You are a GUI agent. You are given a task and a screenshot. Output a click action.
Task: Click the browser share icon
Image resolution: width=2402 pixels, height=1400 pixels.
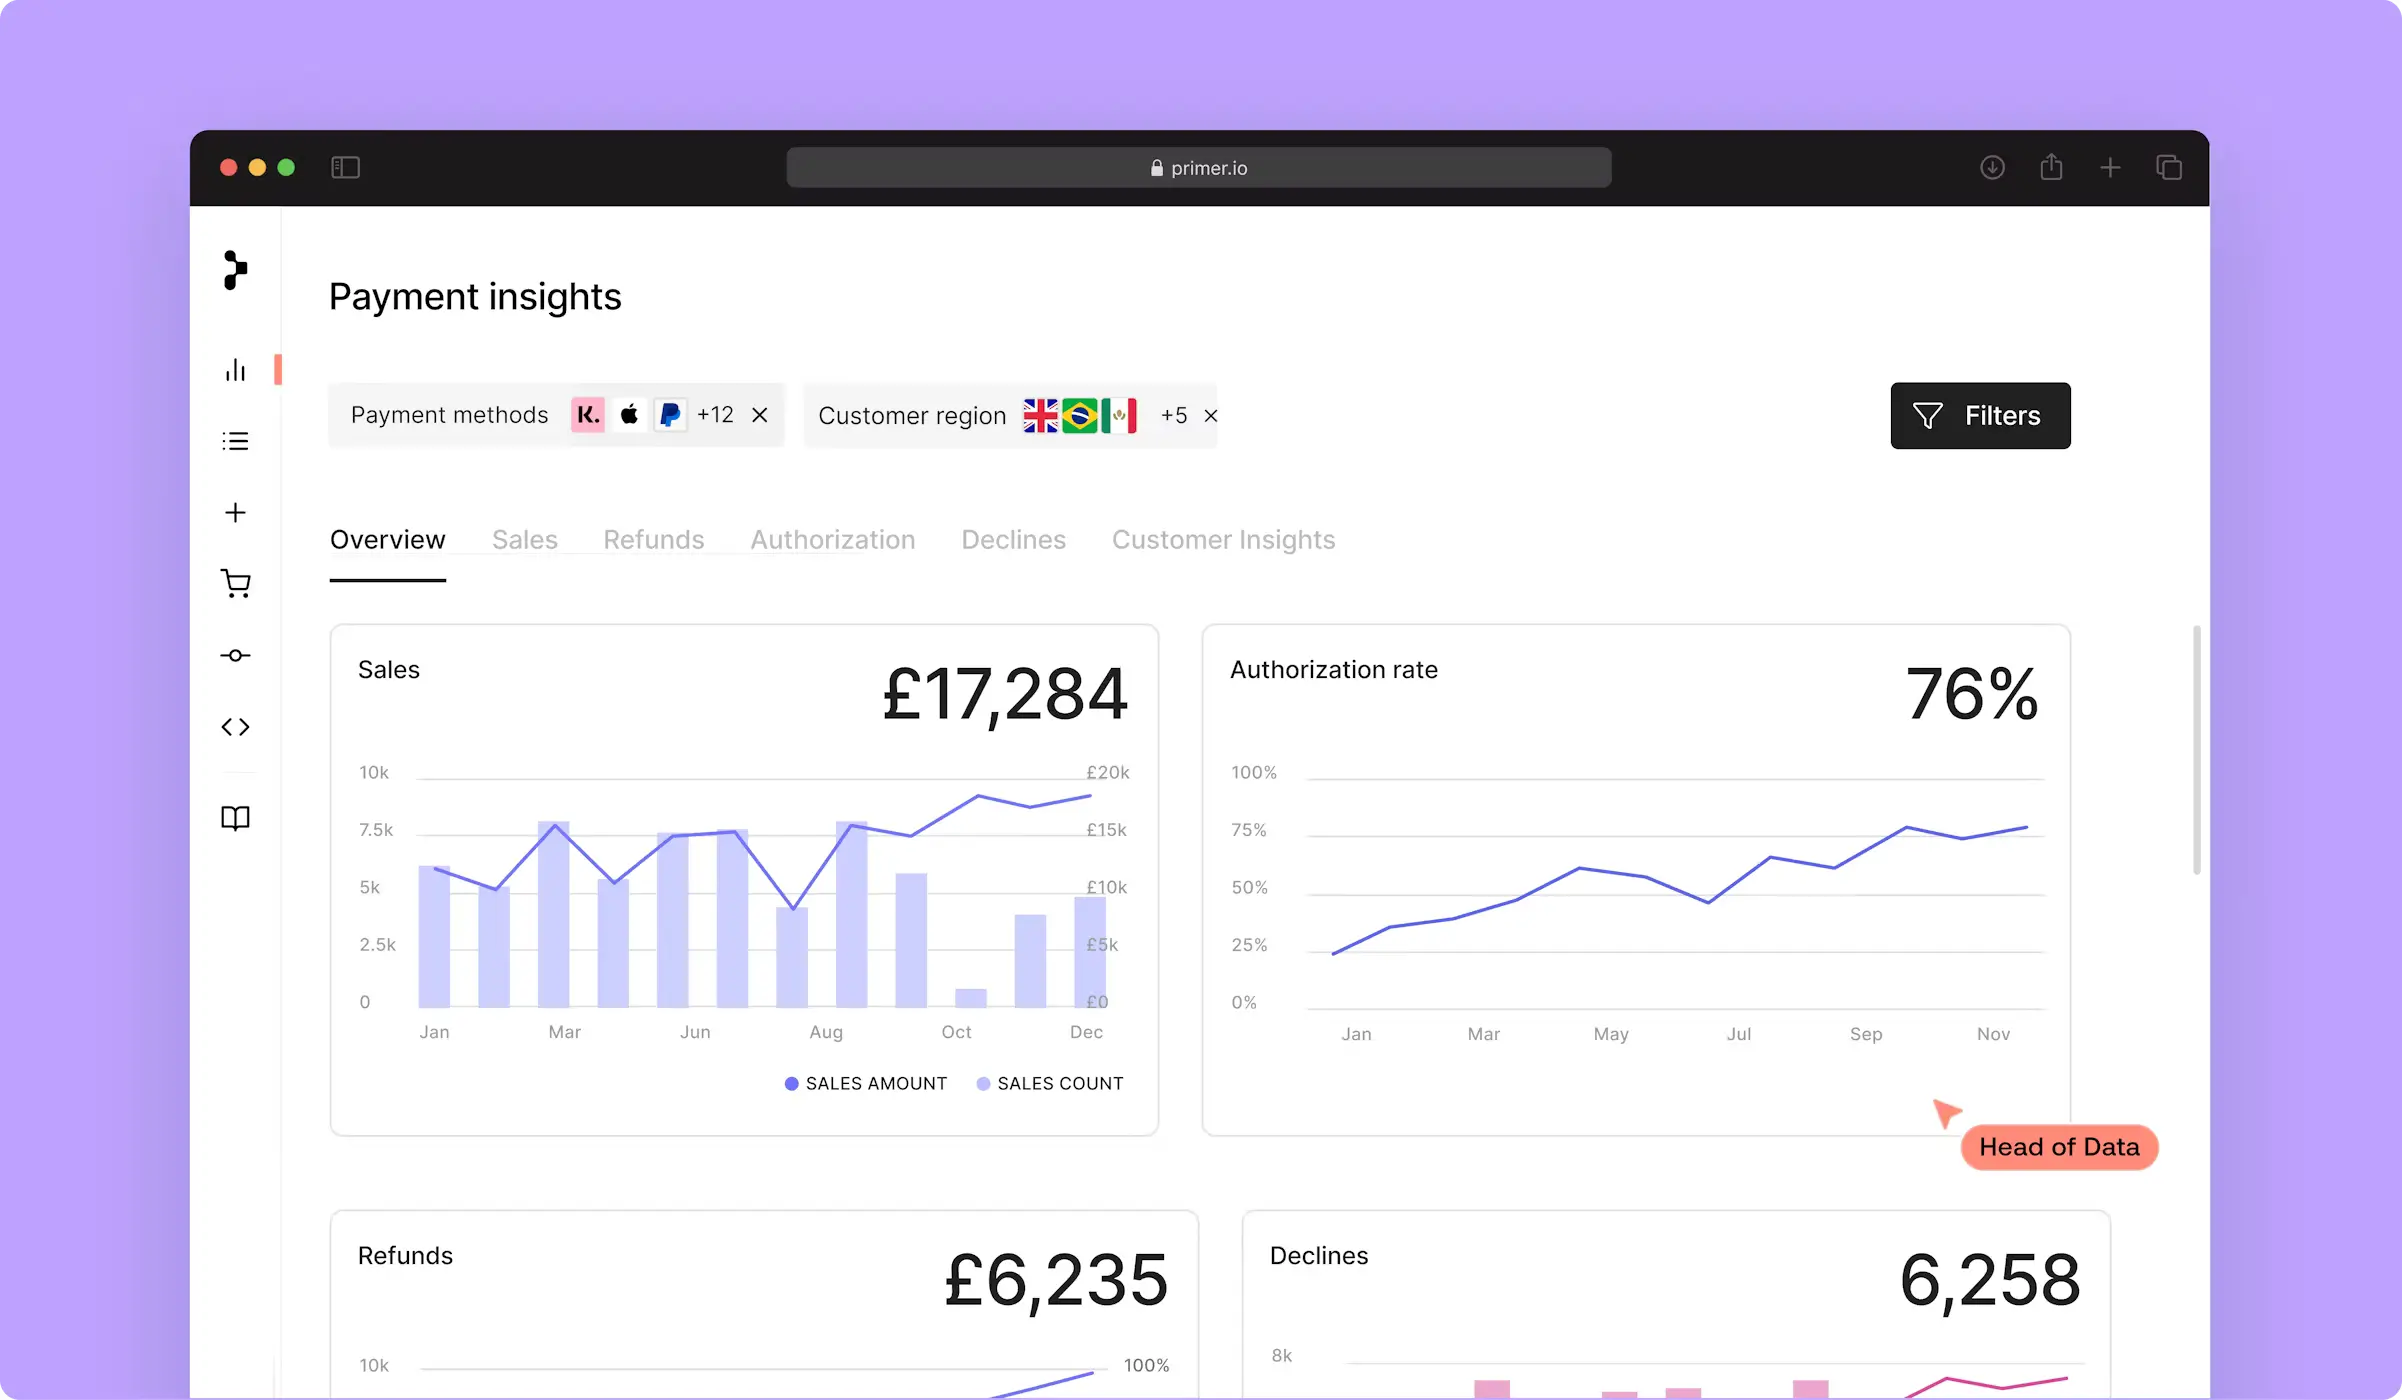point(2051,168)
